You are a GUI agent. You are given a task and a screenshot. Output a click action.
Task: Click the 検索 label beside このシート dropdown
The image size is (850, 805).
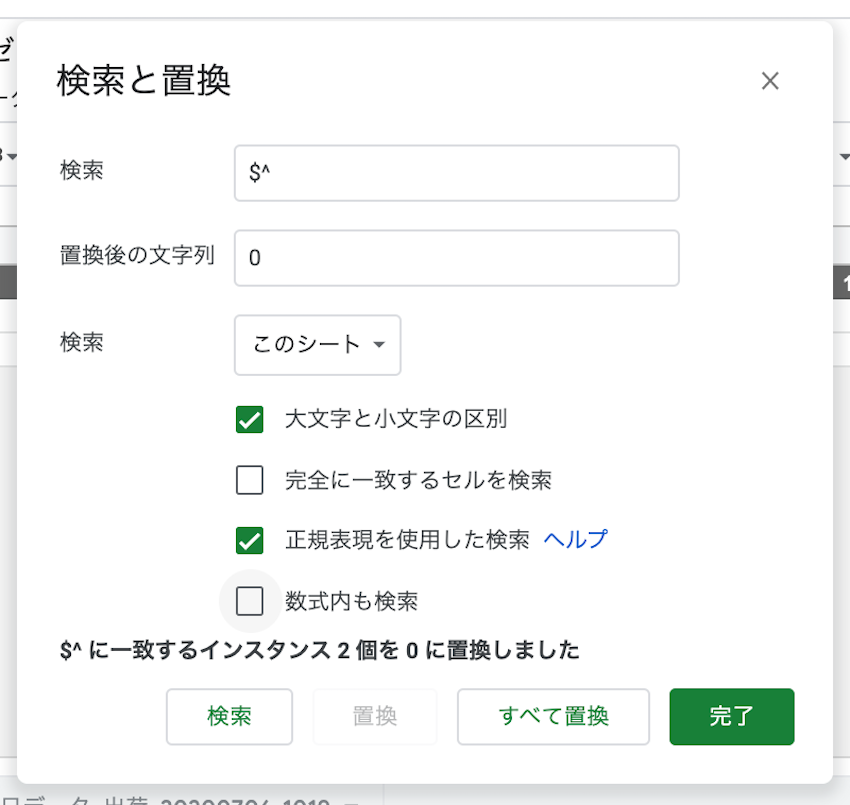(82, 342)
